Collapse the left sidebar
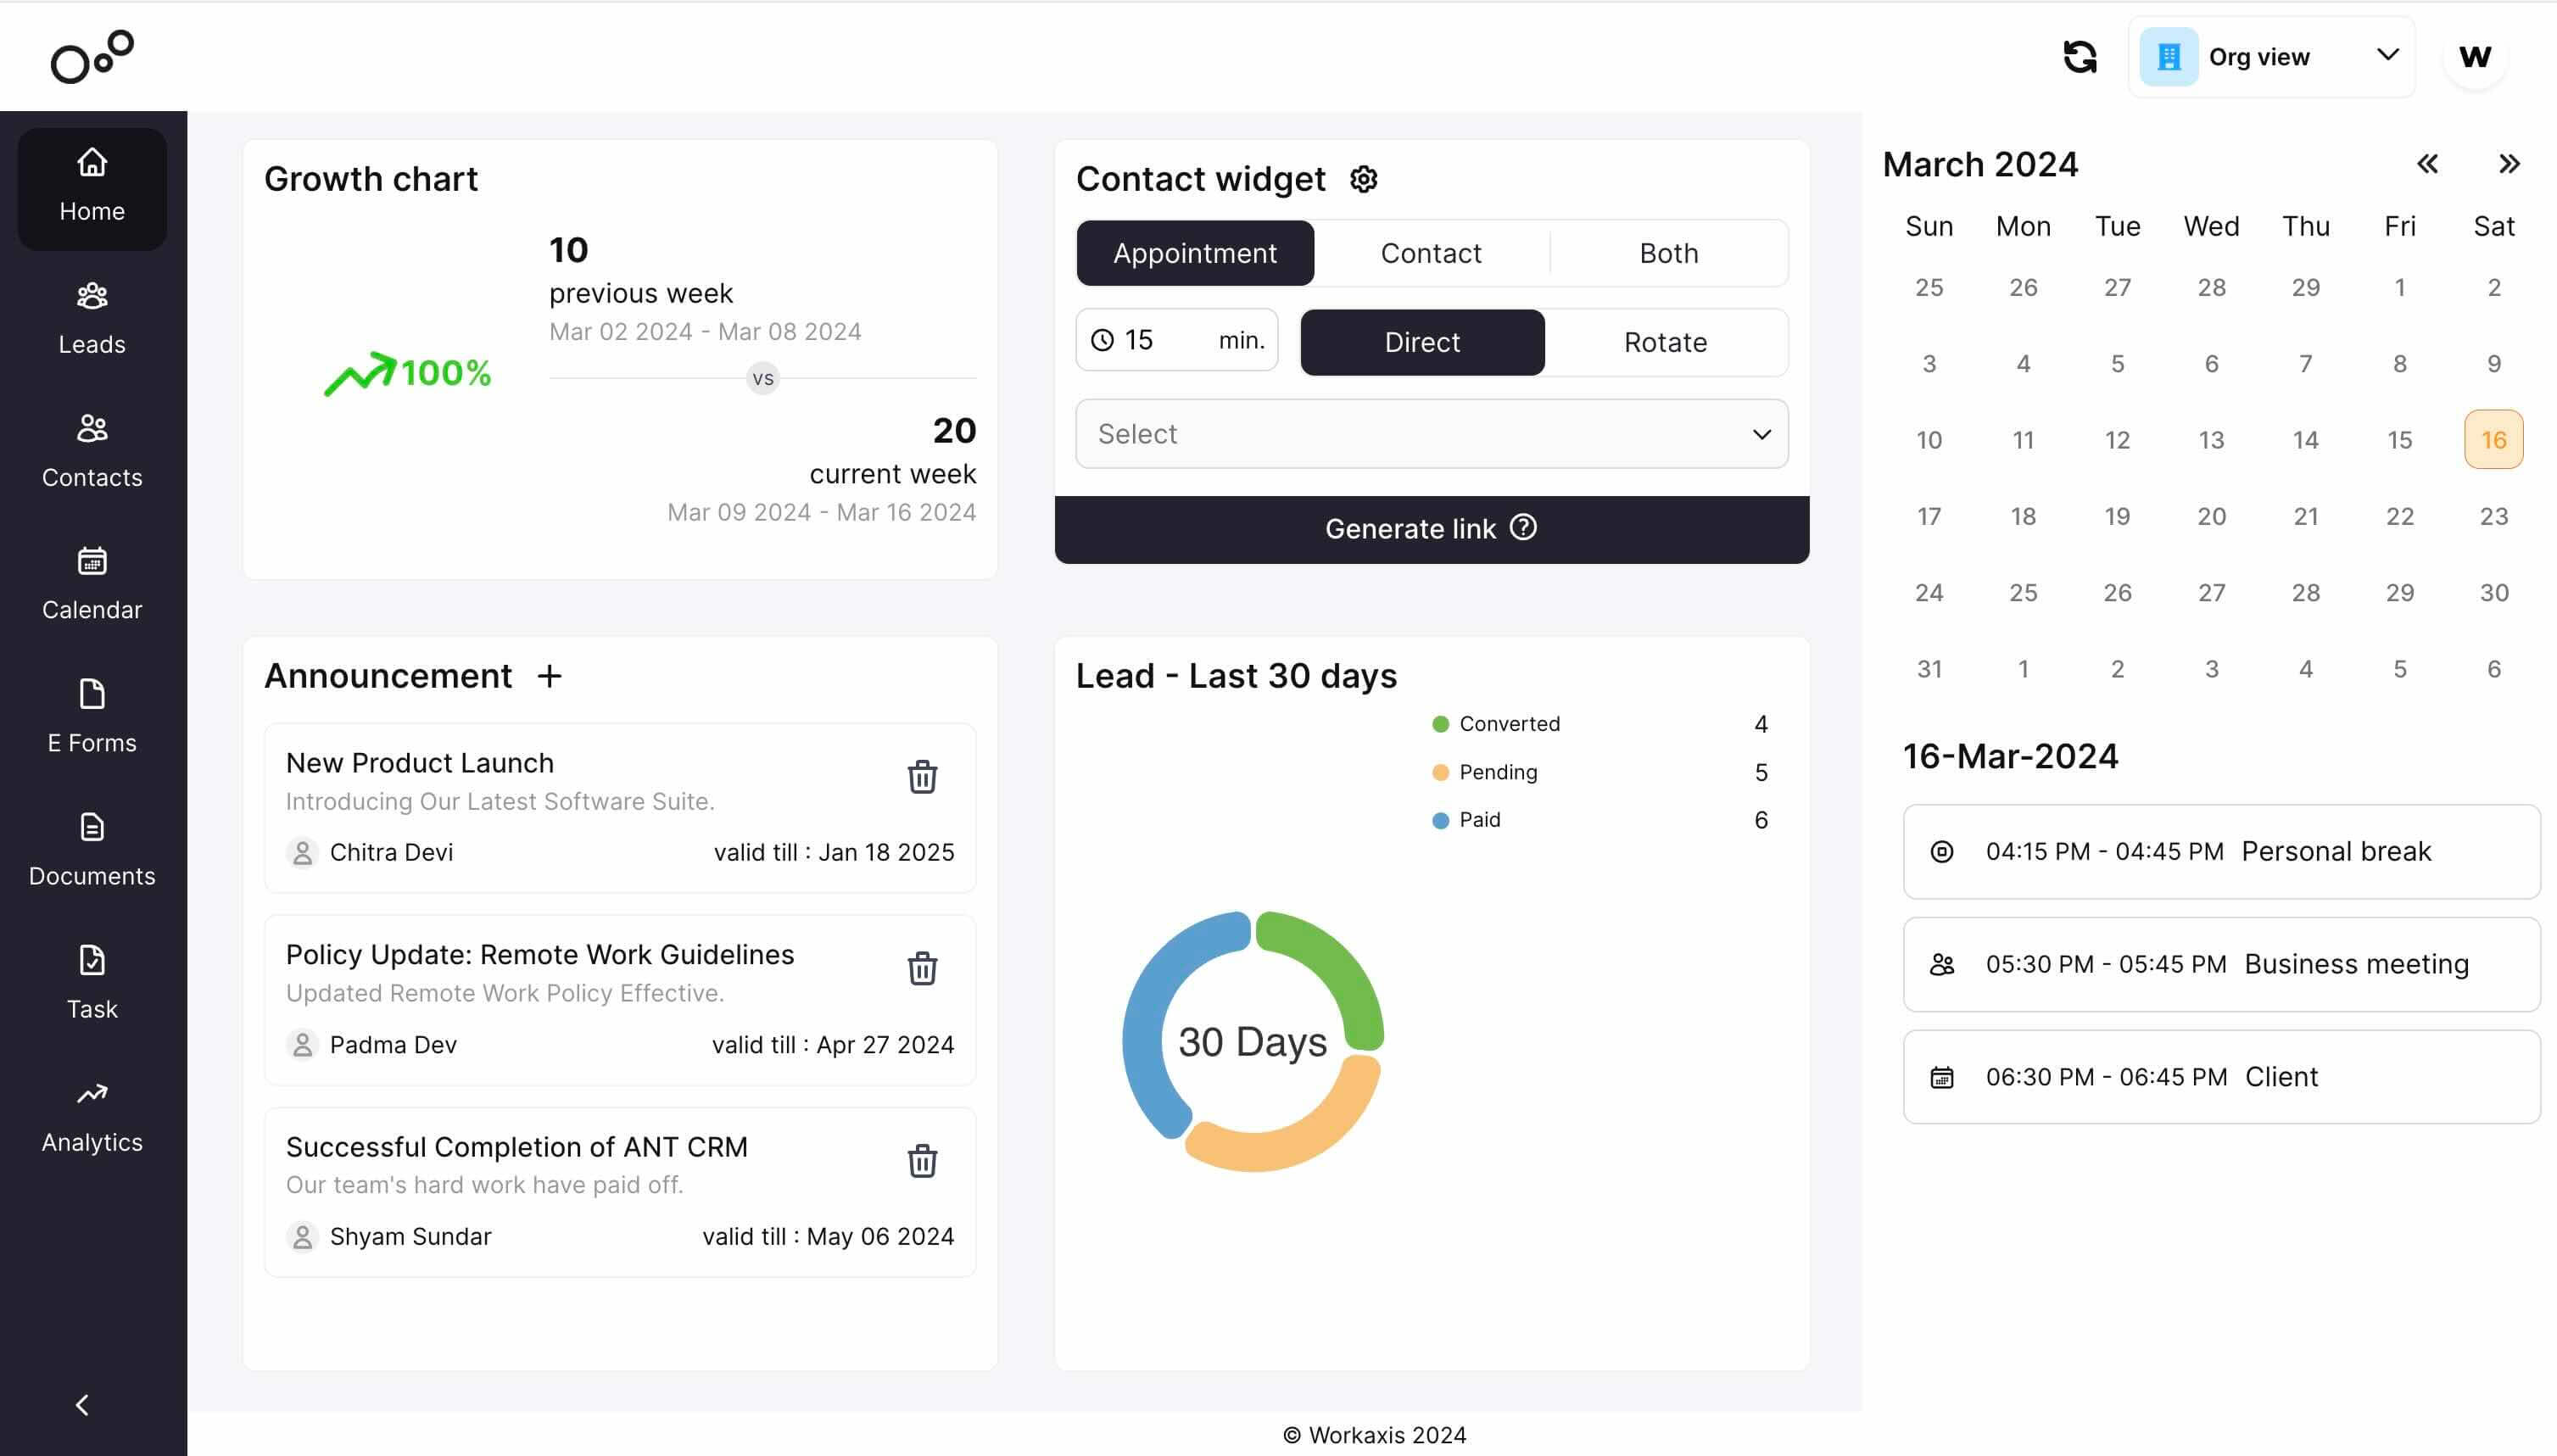This screenshot has width=2557, height=1456. pyautogui.click(x=82, y=1405)
